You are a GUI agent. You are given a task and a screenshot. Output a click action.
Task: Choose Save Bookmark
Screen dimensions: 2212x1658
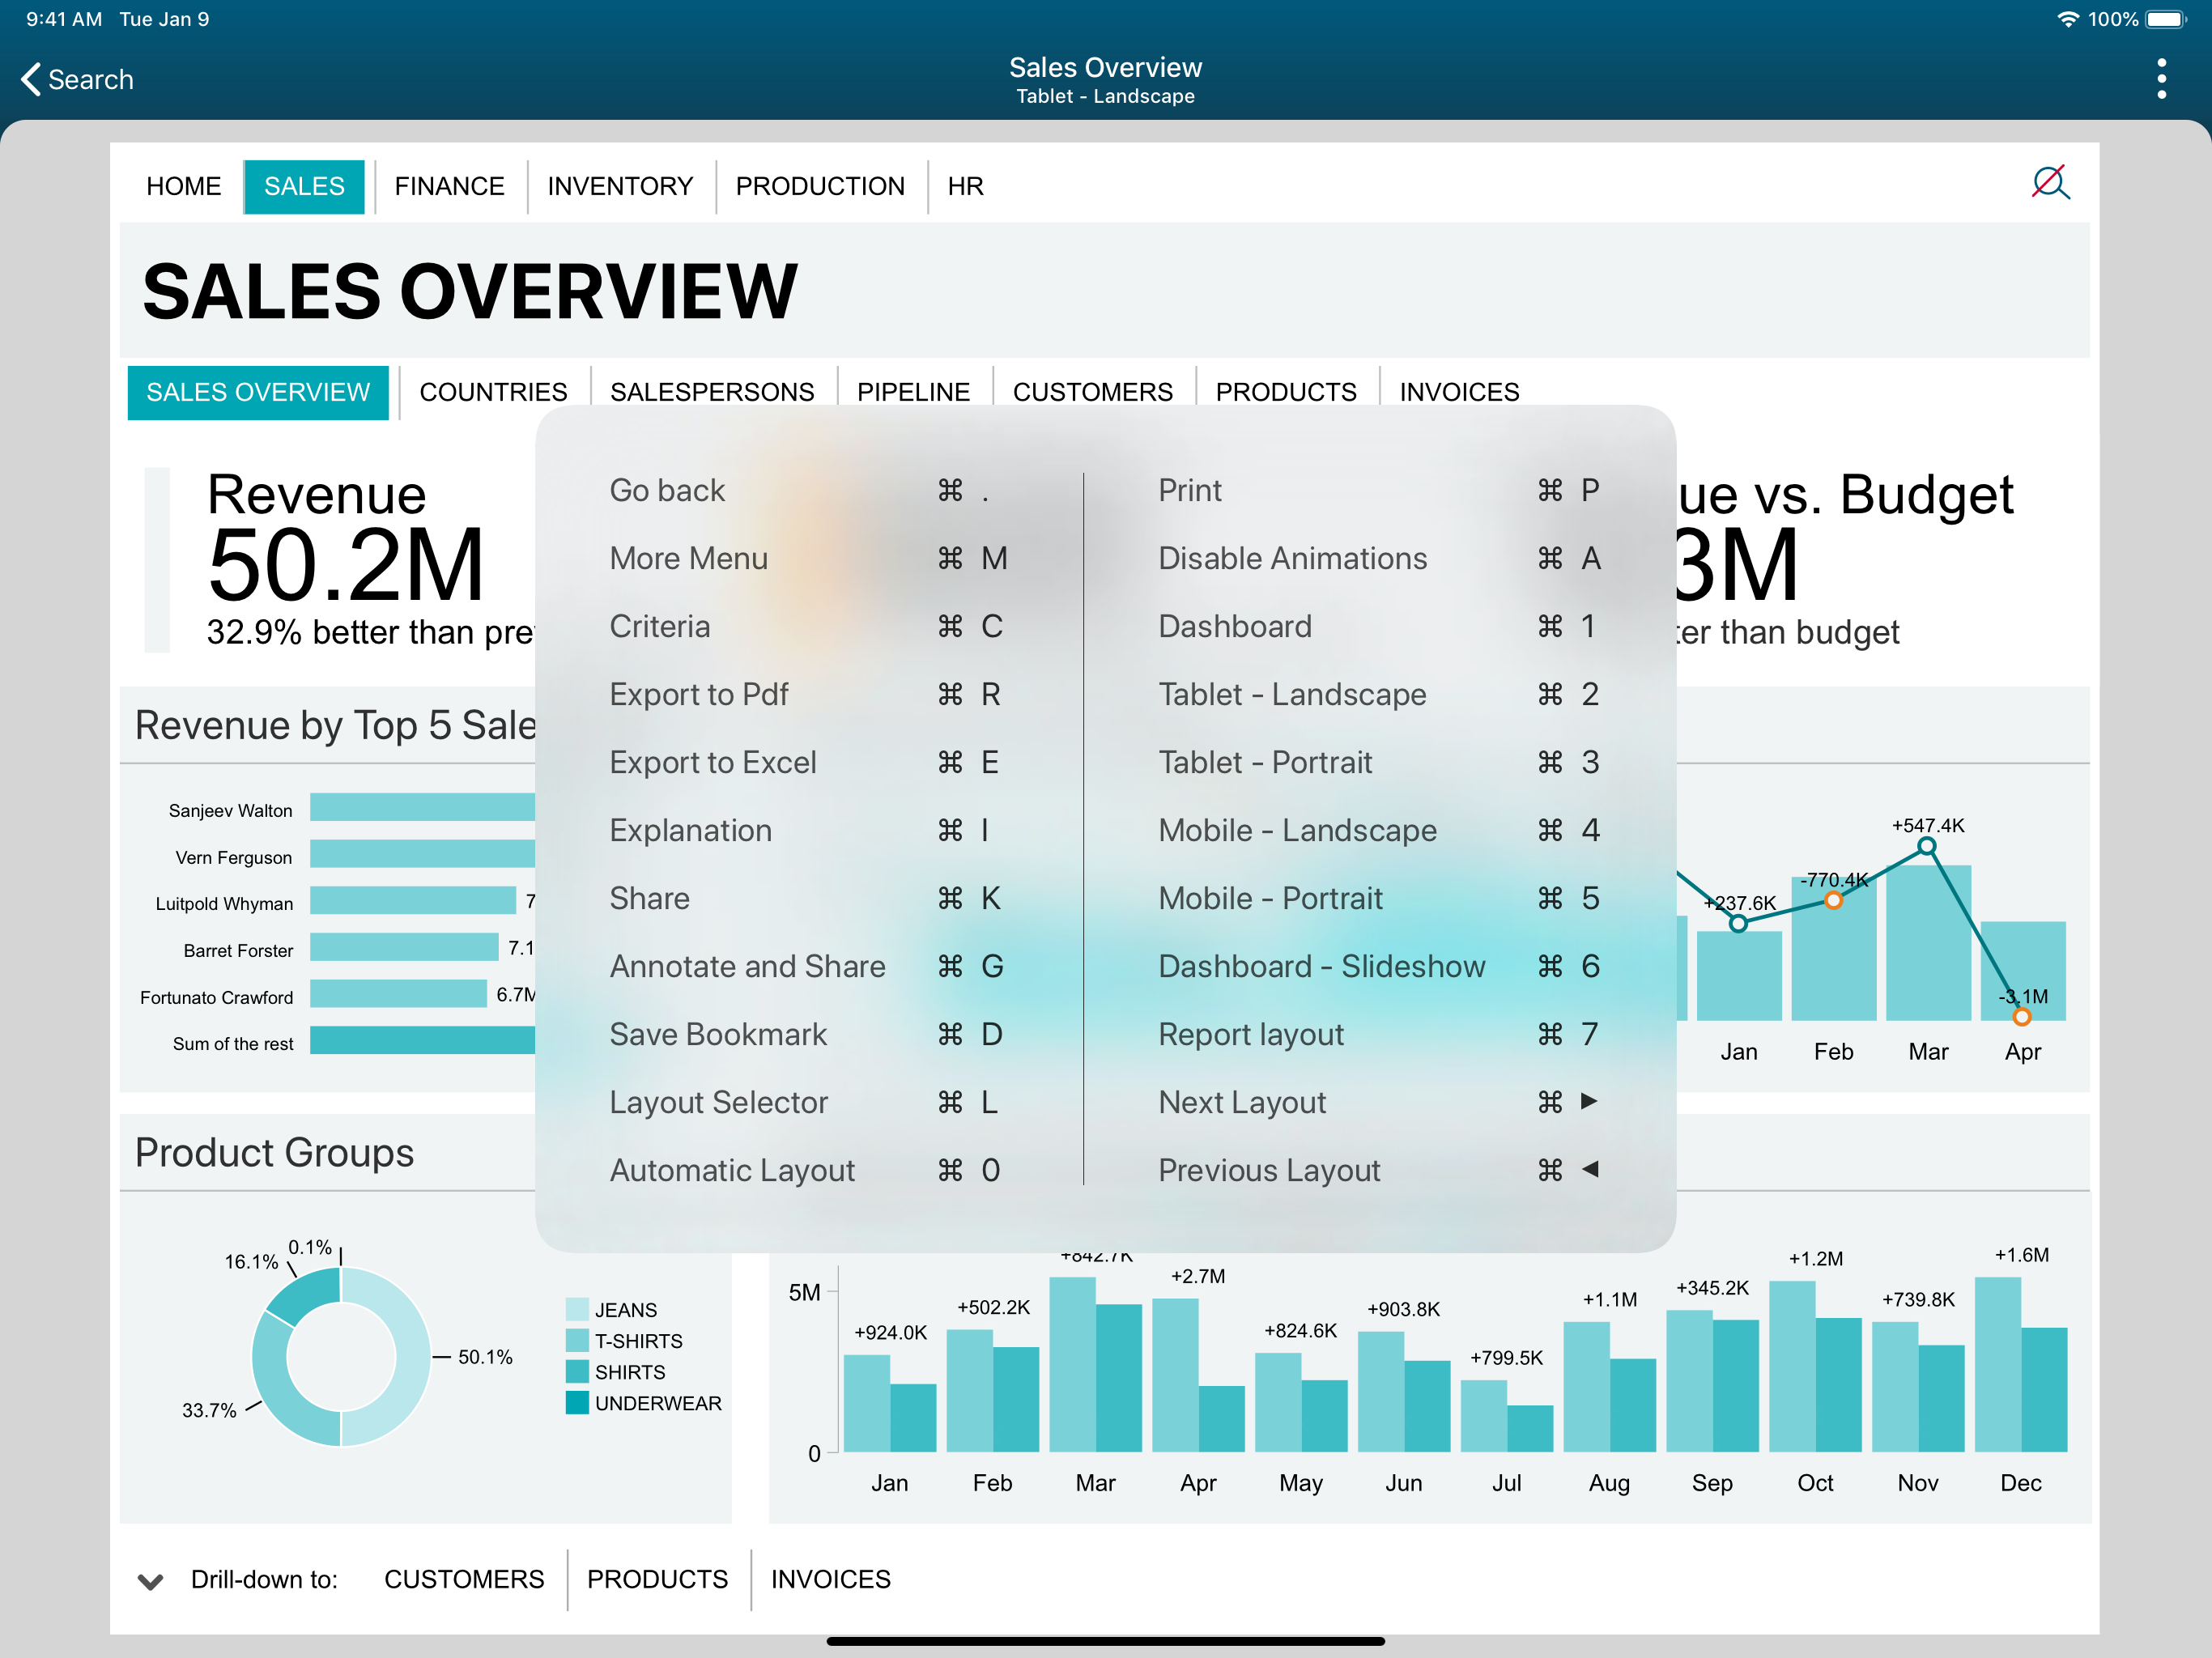click(x=808, y=1034)
